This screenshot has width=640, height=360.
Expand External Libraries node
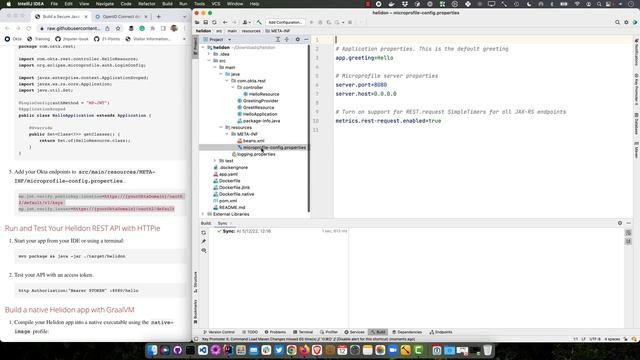(x=203, y=214)
